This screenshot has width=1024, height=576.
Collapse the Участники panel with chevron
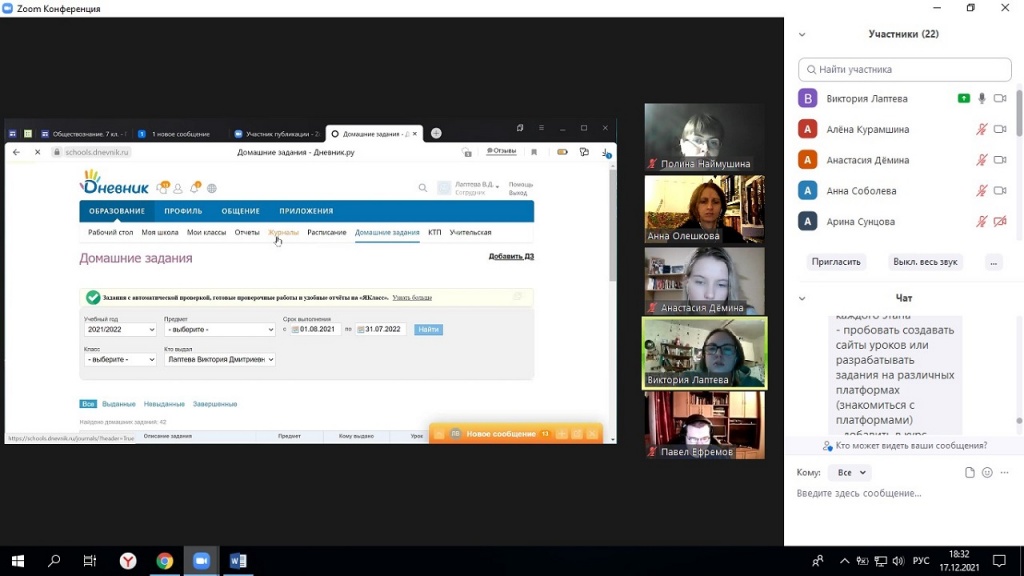[x=802, y=34]
